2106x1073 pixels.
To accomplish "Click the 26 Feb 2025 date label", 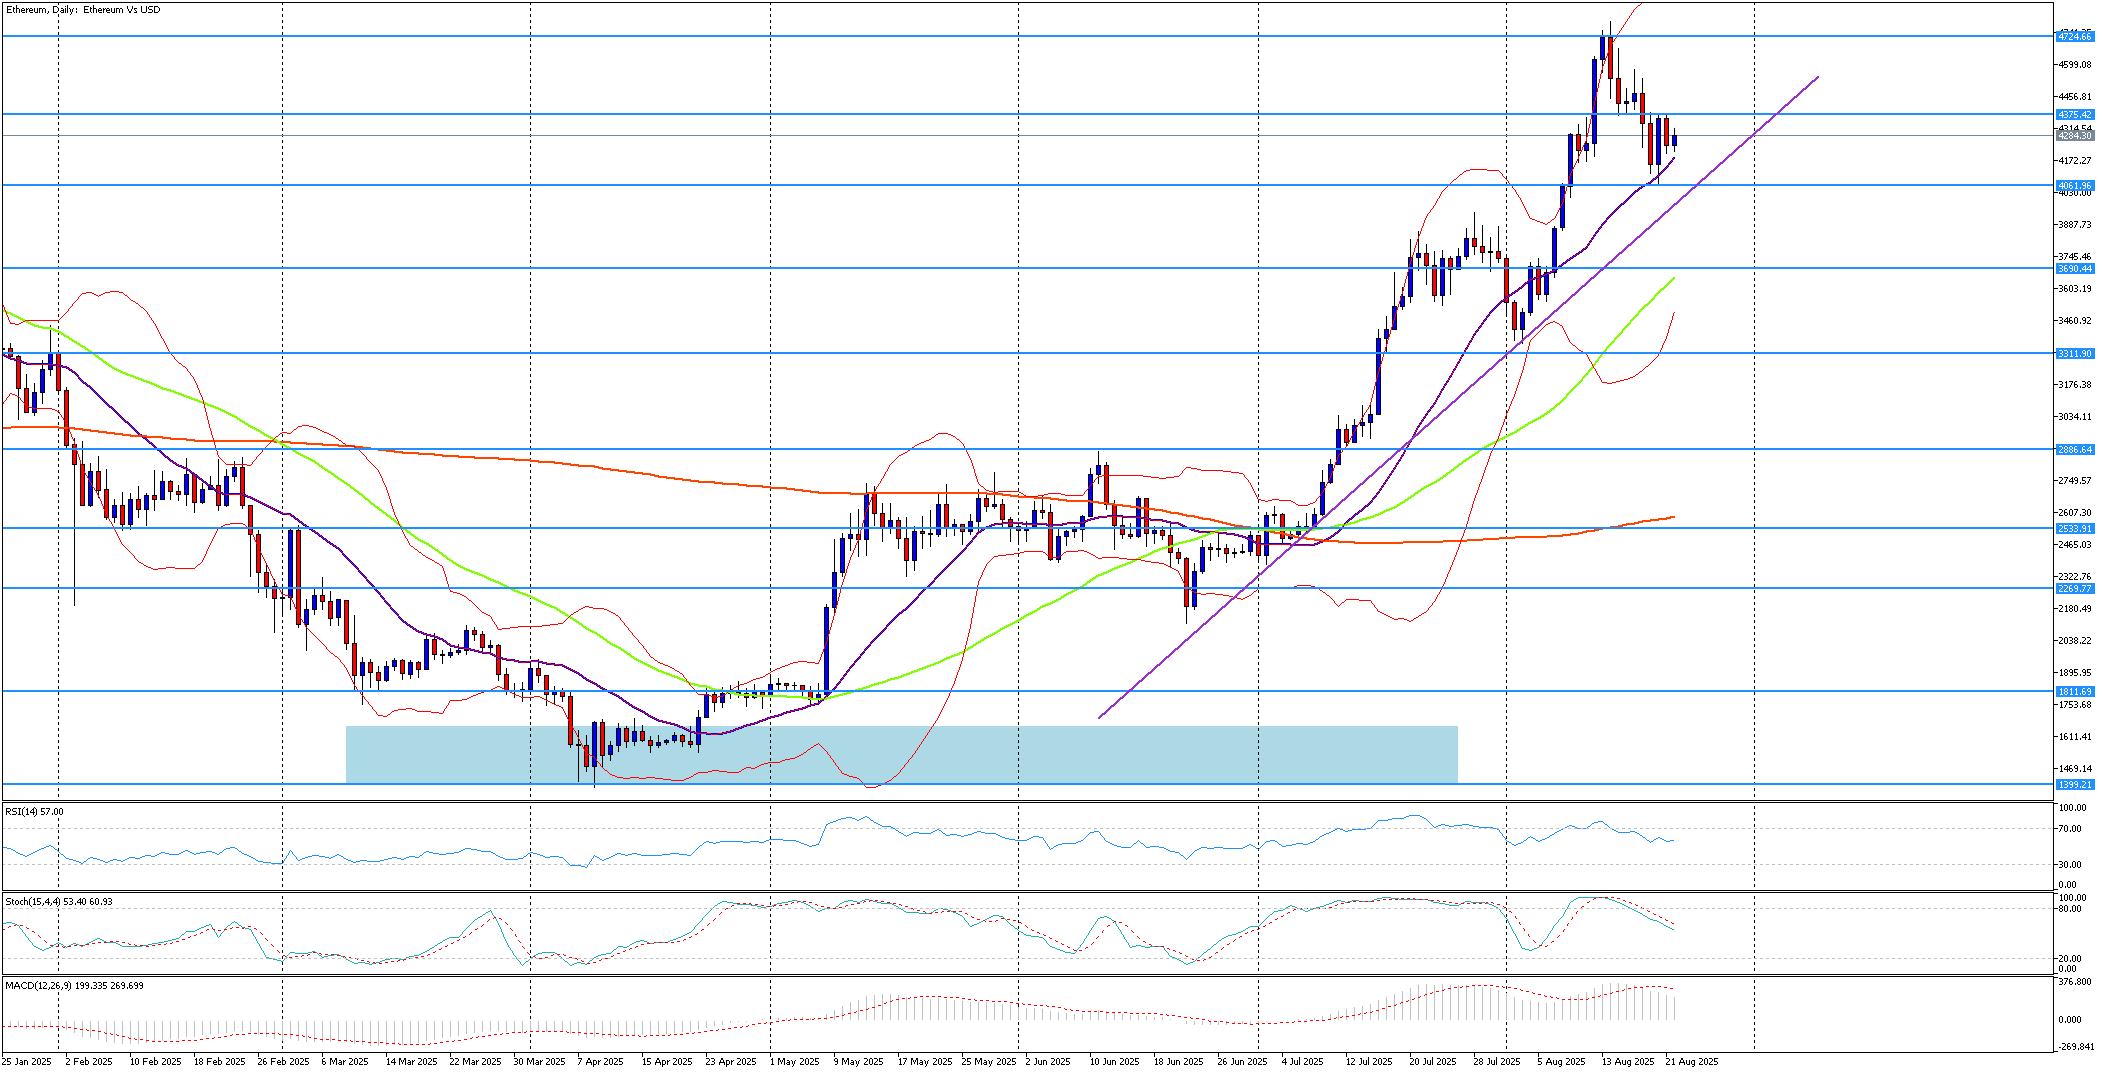I will 284,1062.
